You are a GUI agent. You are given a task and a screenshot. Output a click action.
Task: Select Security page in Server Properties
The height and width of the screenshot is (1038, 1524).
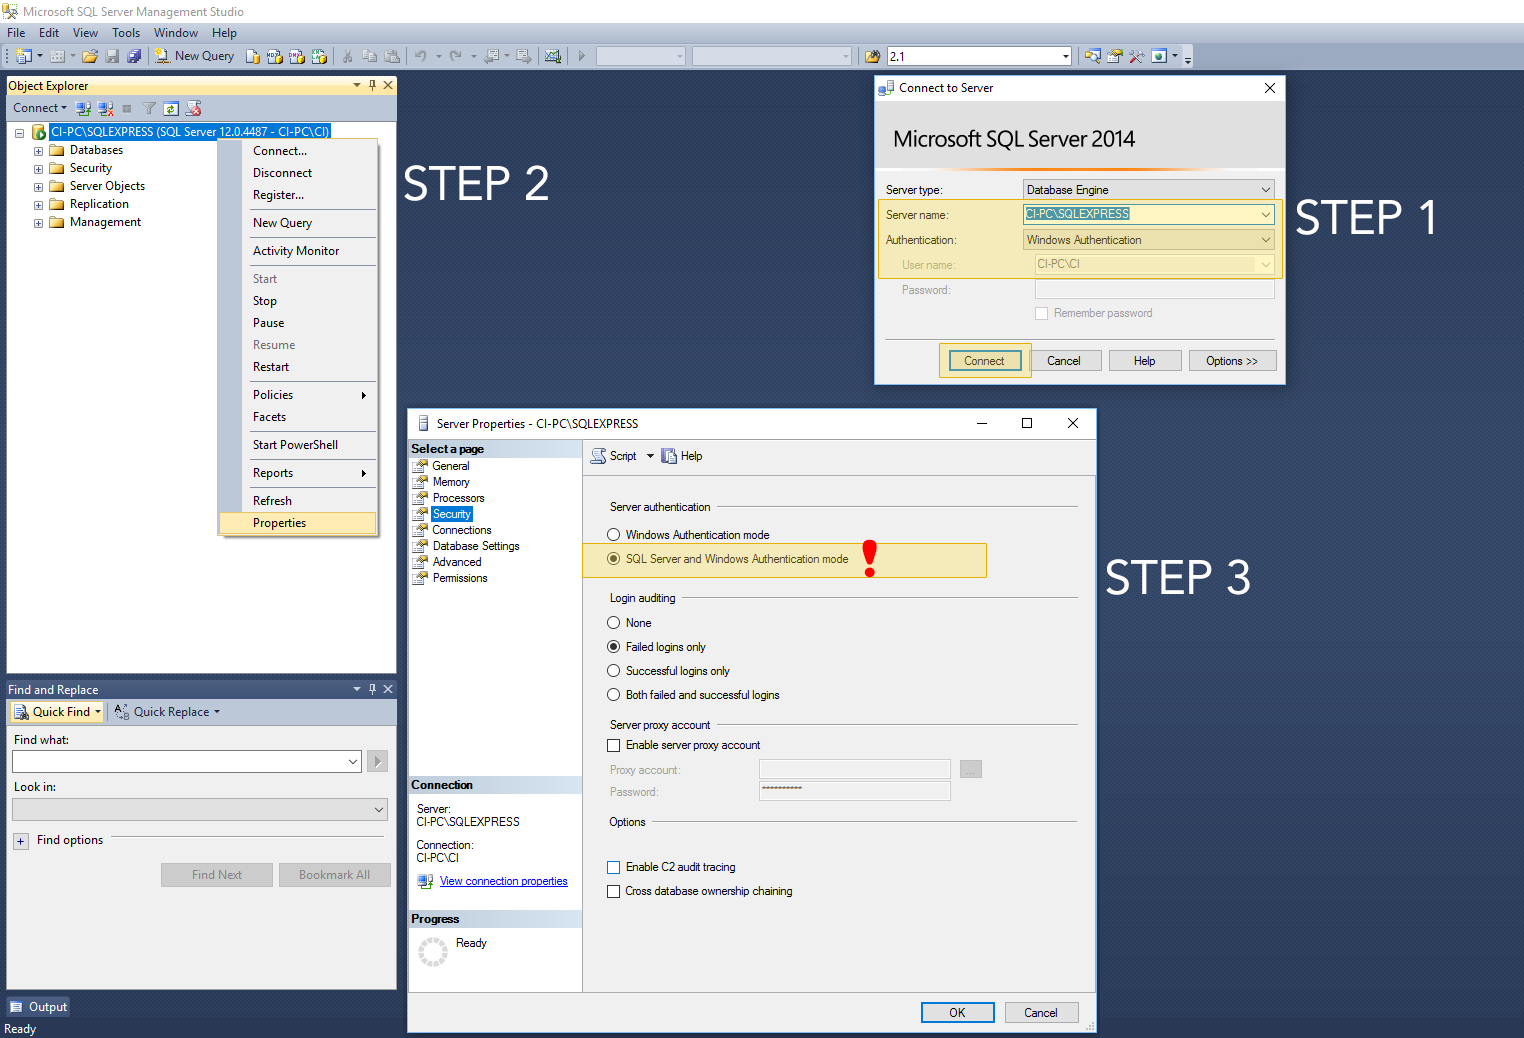(451, 514)
